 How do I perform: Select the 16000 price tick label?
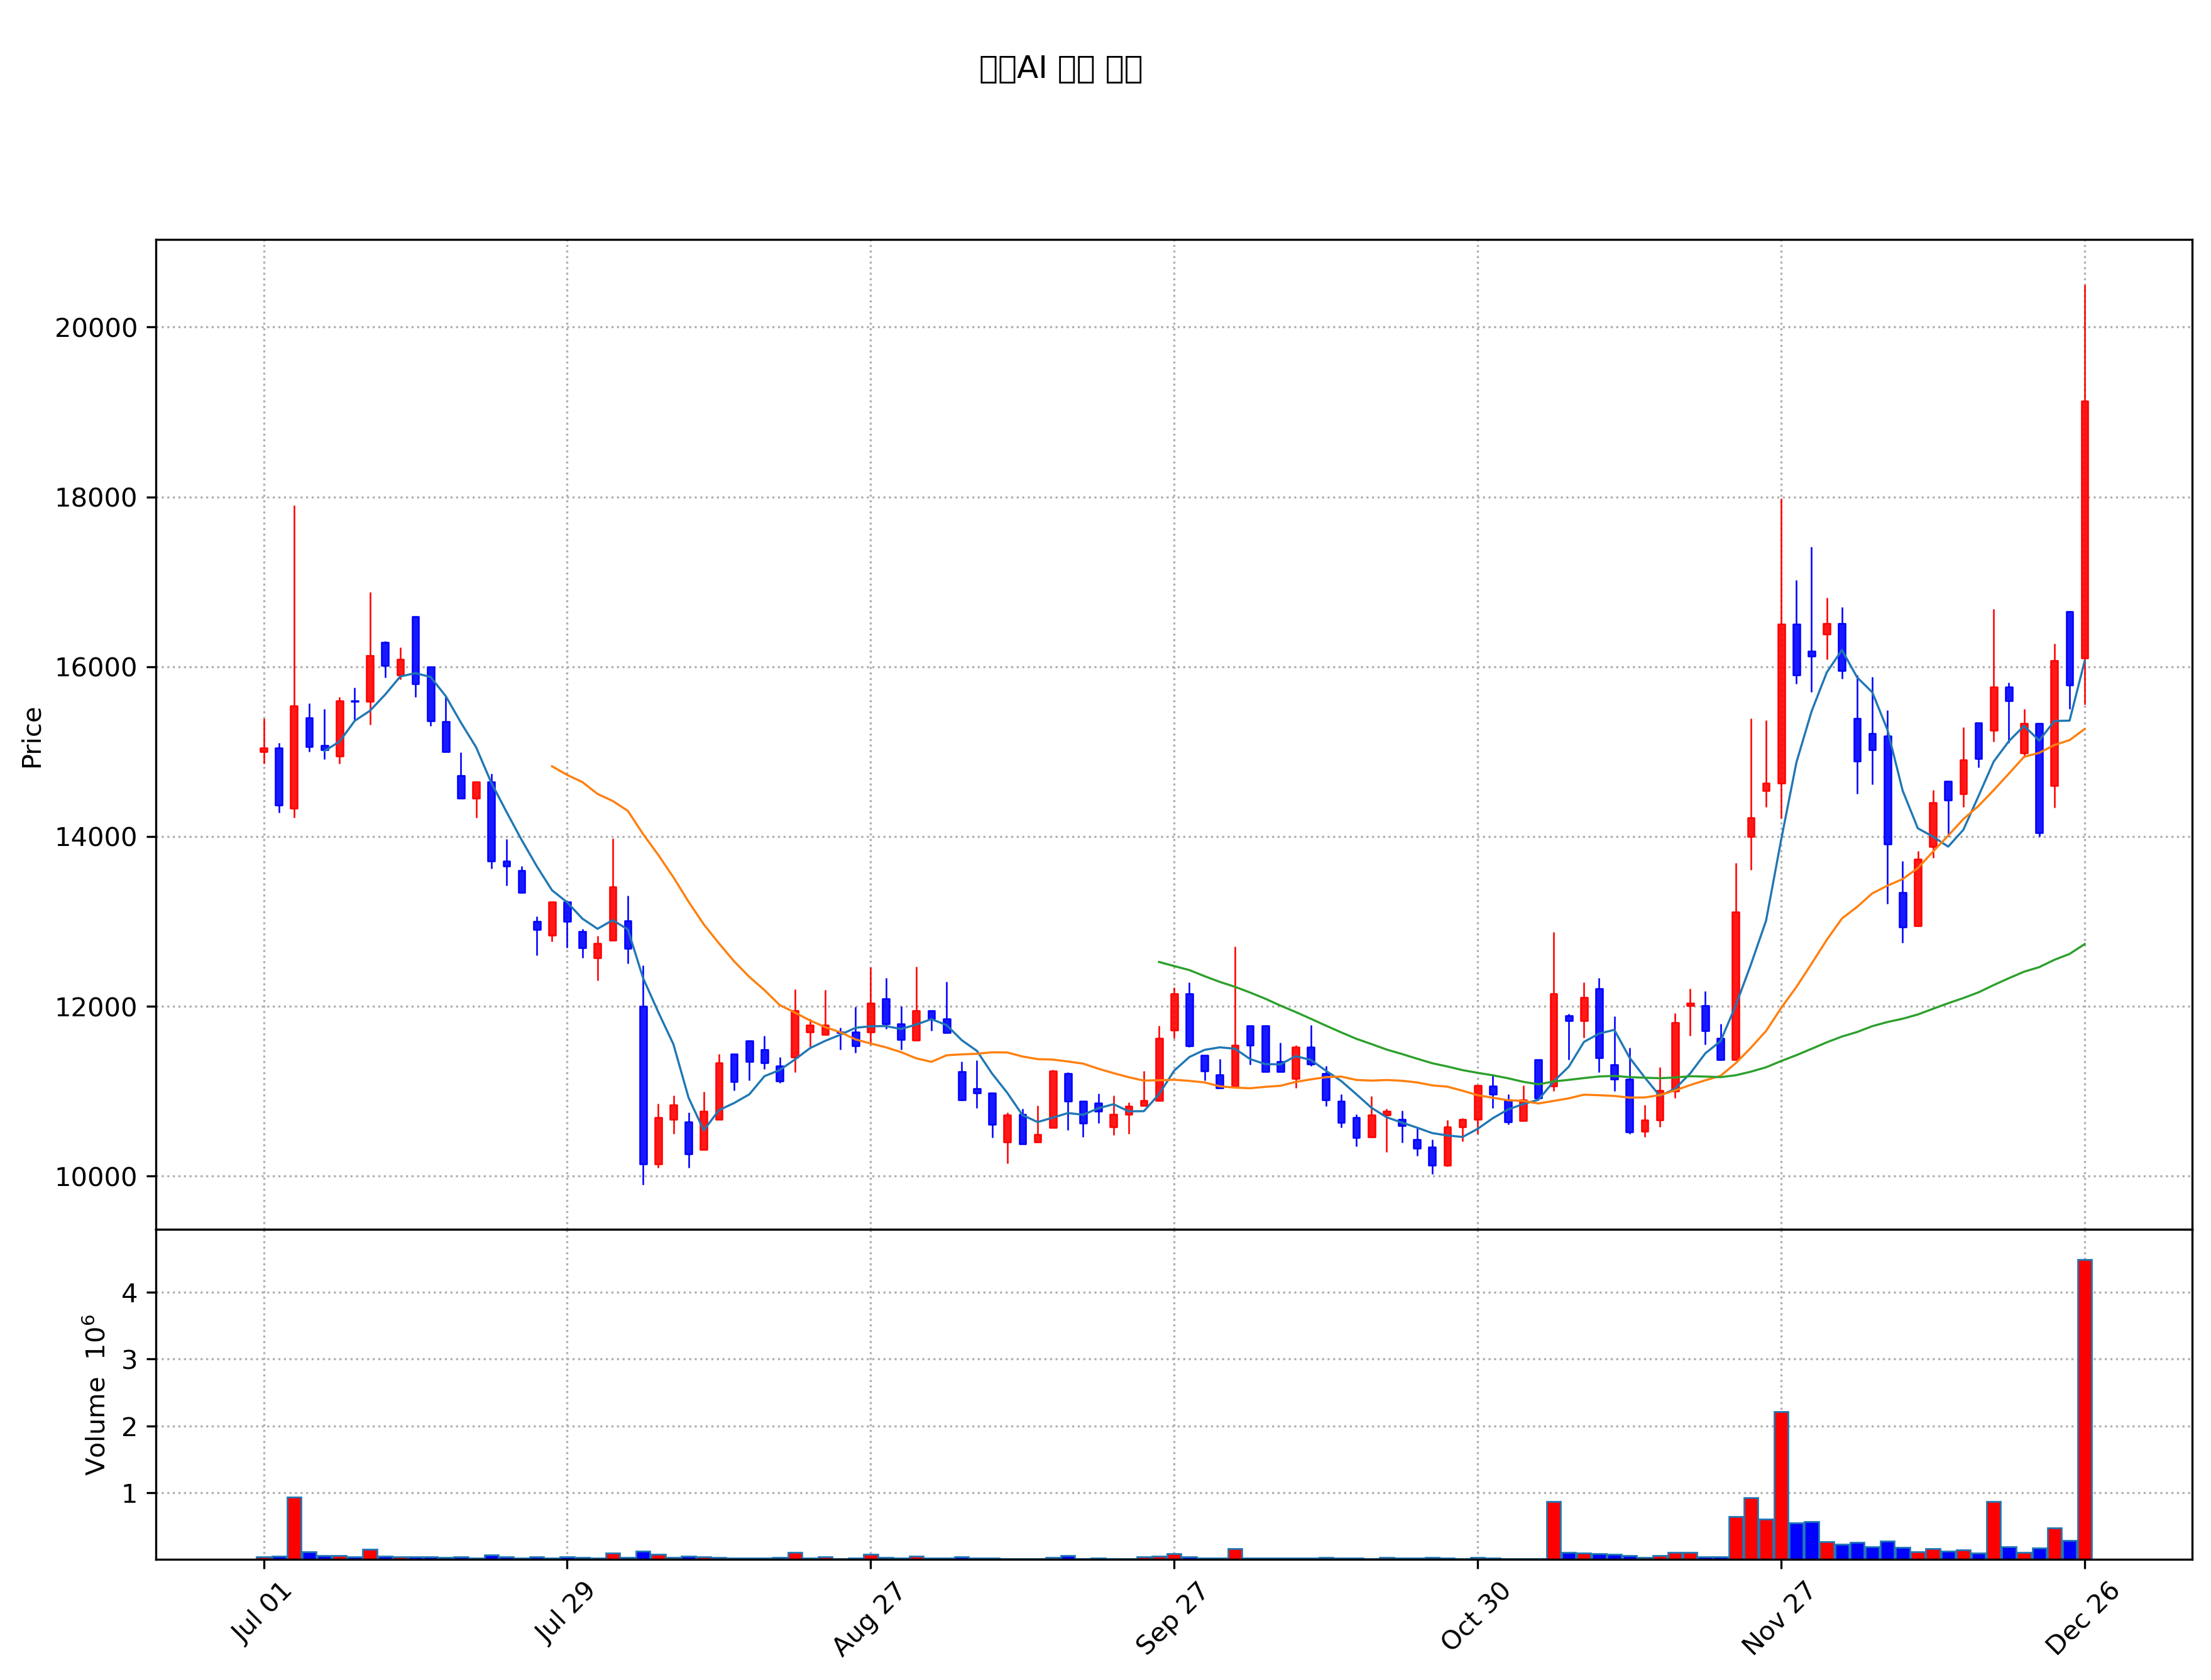click(96, 668)
